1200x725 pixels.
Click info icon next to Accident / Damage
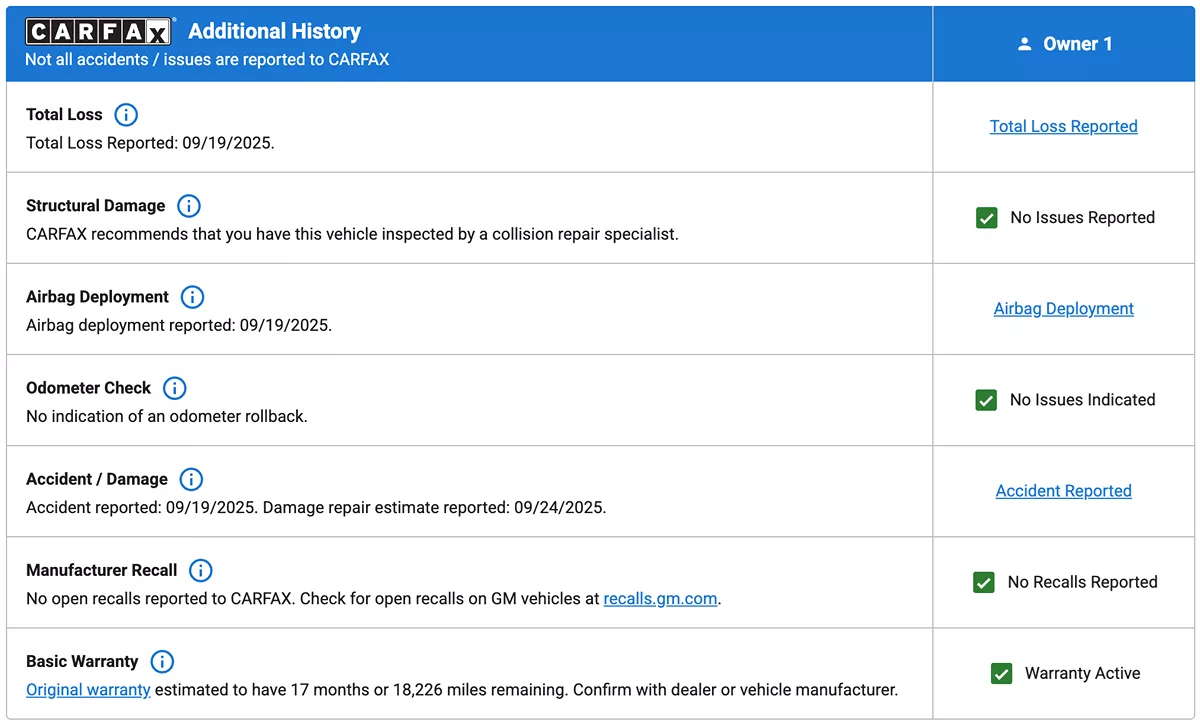(190, 479)
